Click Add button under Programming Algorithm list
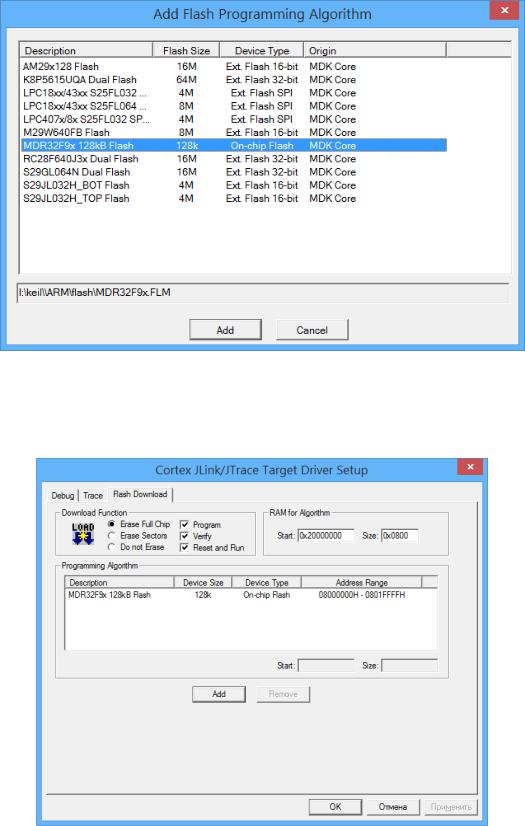This screenshot has width=525, height=826. coord(219,694)
